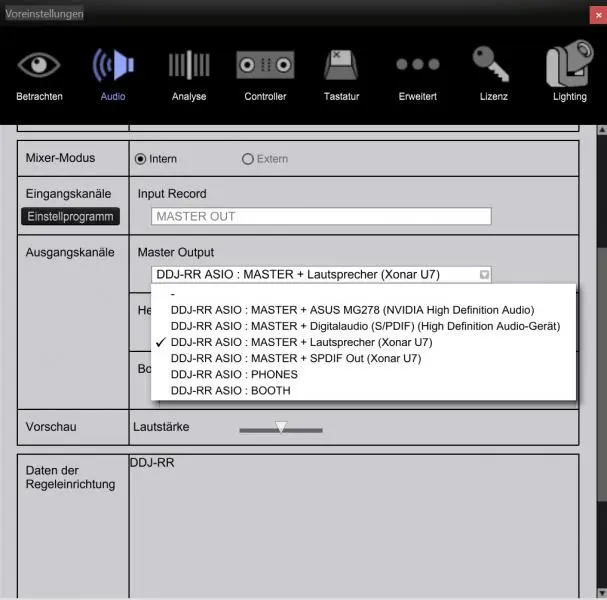Image resolution: width=607 pixels, height=600 pixels.
Task: Open the Analyse waveform icon
Action: point(188,66)
